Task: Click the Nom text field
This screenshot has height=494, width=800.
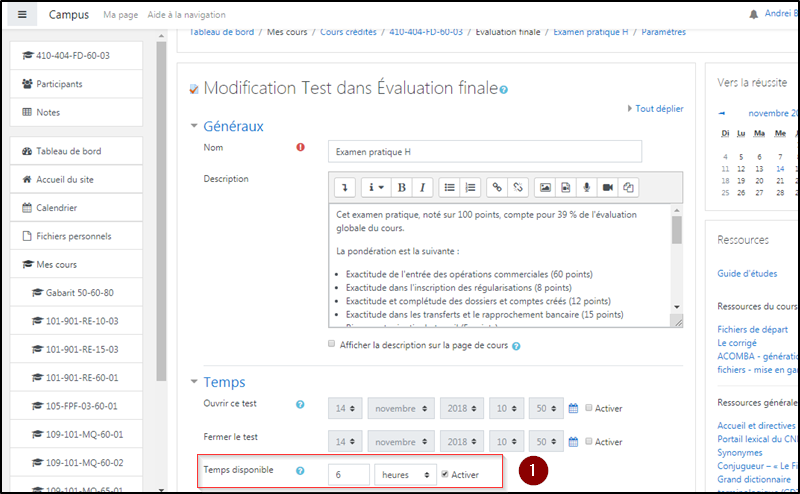Action: 484,151
